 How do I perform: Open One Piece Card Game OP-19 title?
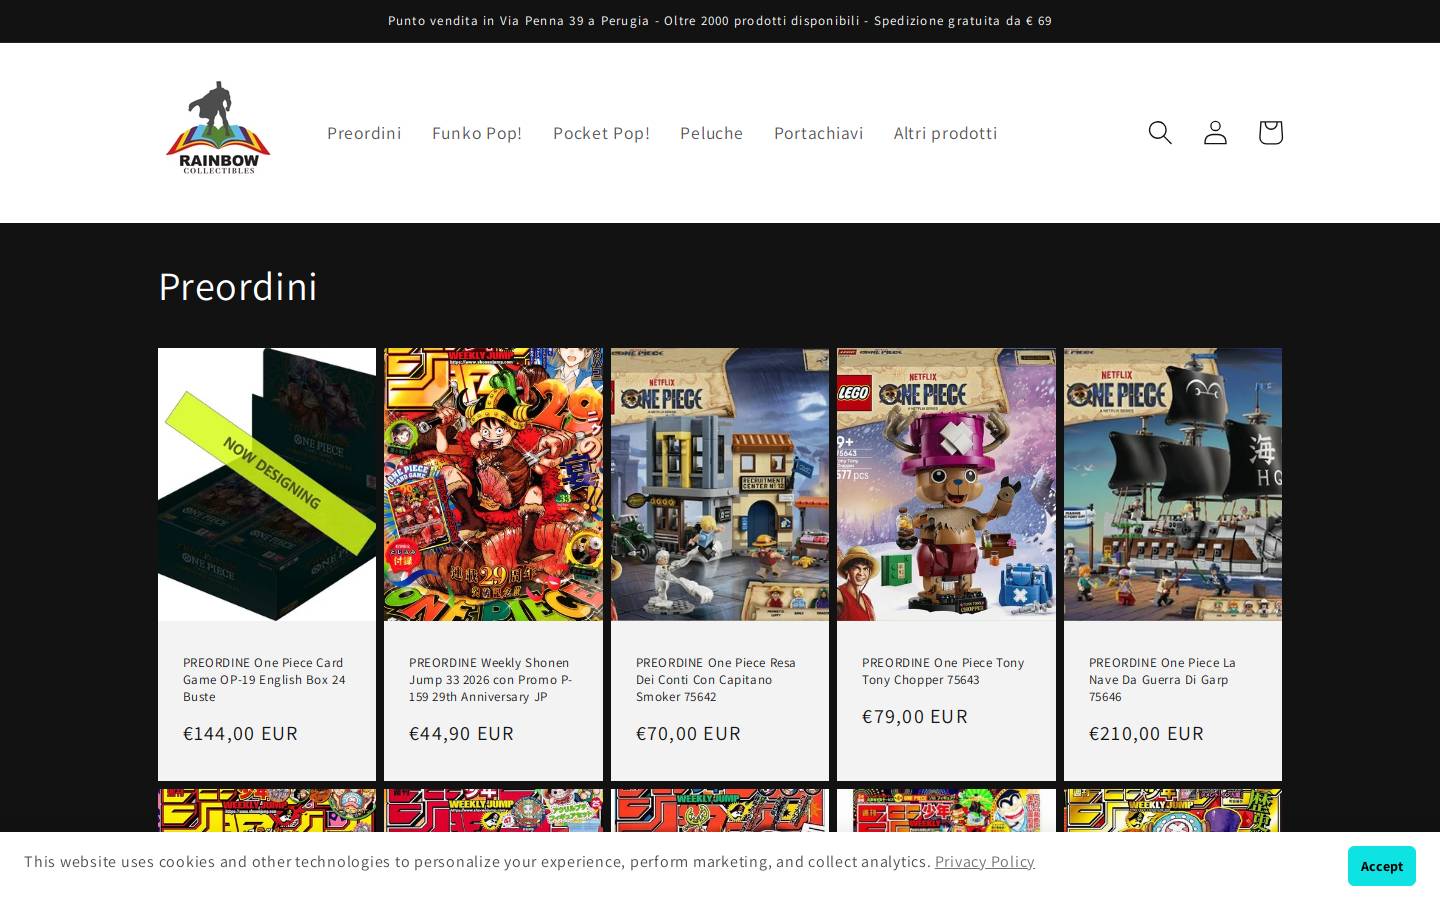coord(265,679)
